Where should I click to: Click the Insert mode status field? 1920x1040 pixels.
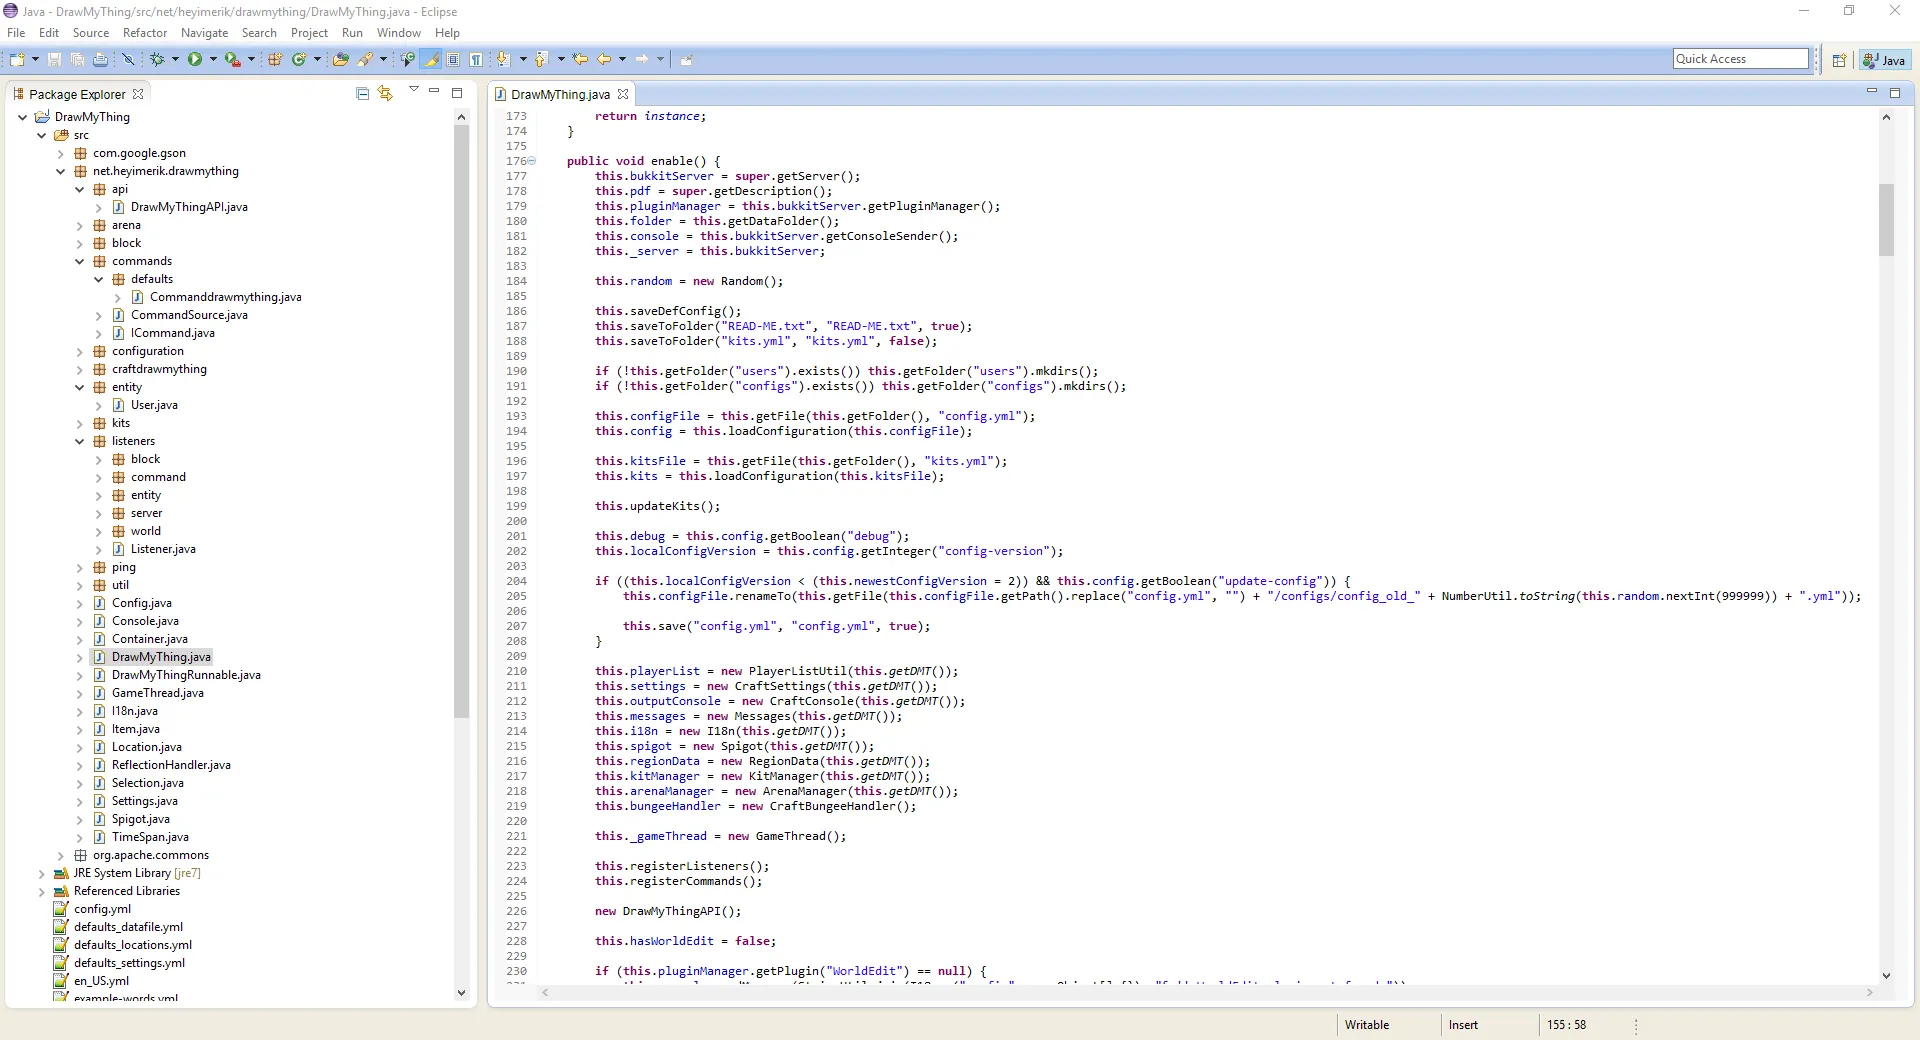click(1463, 1025)
